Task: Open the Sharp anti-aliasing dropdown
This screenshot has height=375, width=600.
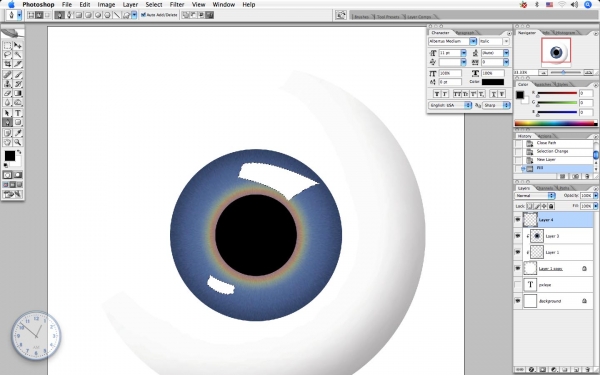Action: tap(496, 105)
